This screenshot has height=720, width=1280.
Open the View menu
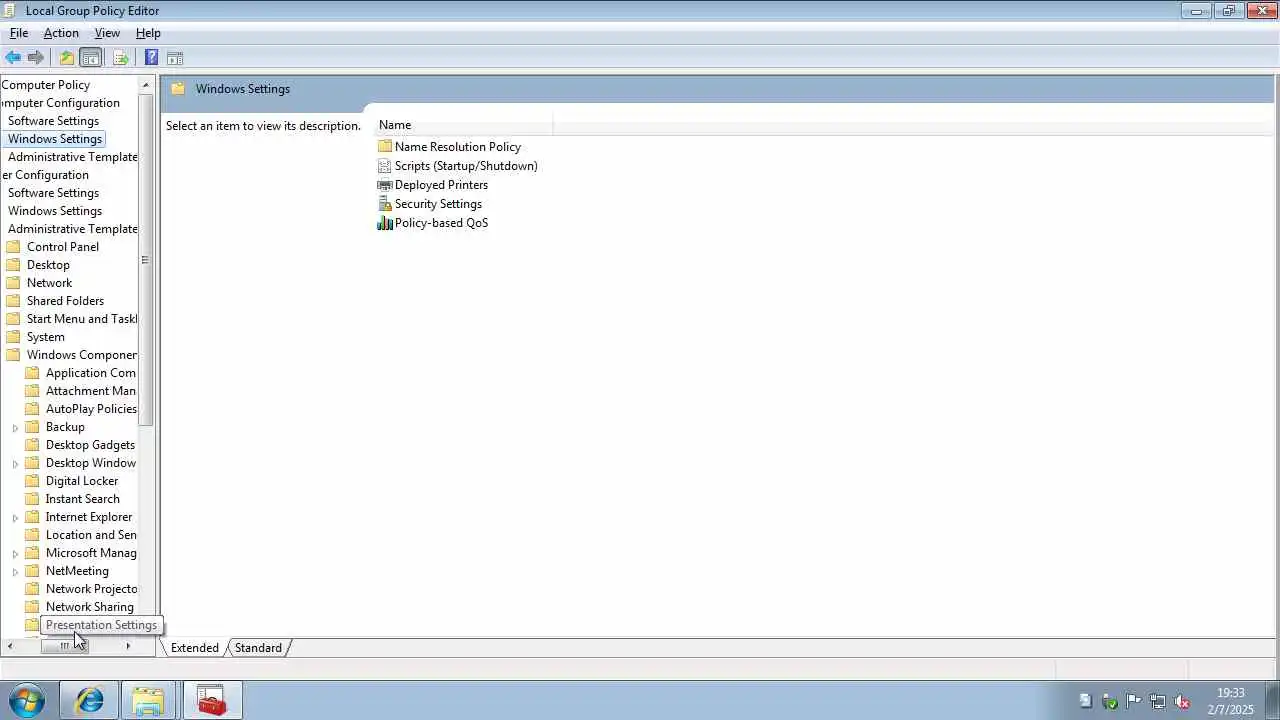[x=107, y=33]
